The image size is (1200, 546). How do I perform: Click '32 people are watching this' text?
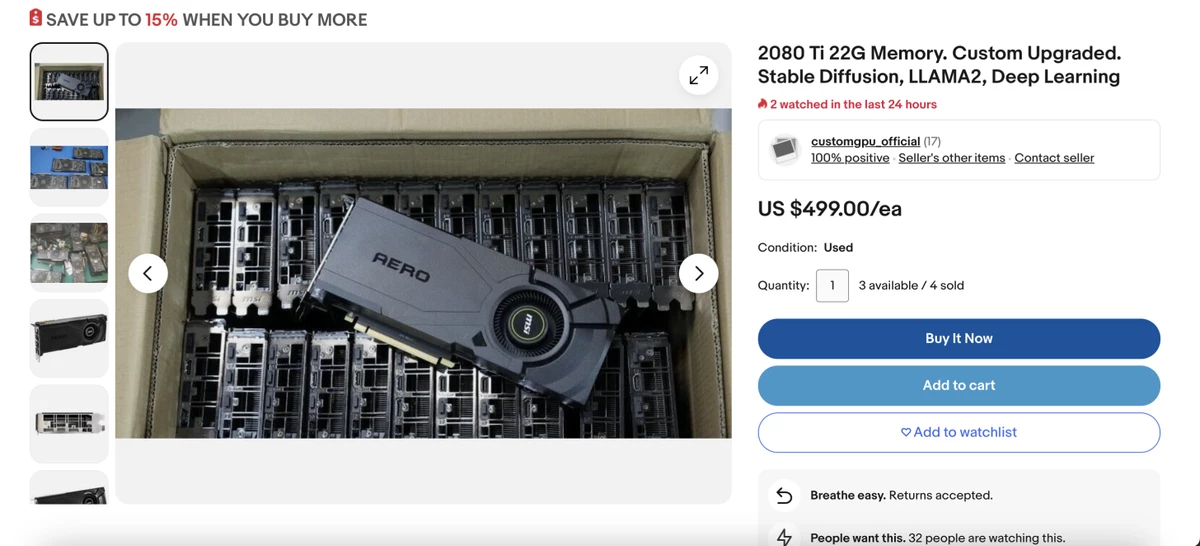(987, 538)
